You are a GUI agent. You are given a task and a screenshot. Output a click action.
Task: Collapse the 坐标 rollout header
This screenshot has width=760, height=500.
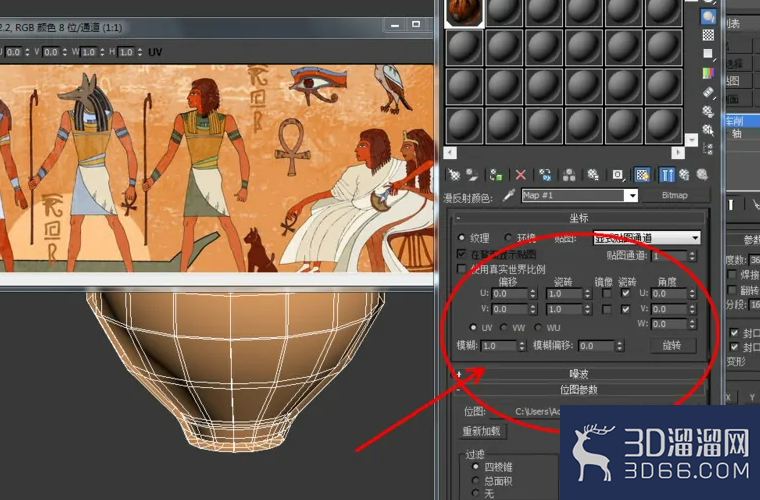(x=579, y=218)
